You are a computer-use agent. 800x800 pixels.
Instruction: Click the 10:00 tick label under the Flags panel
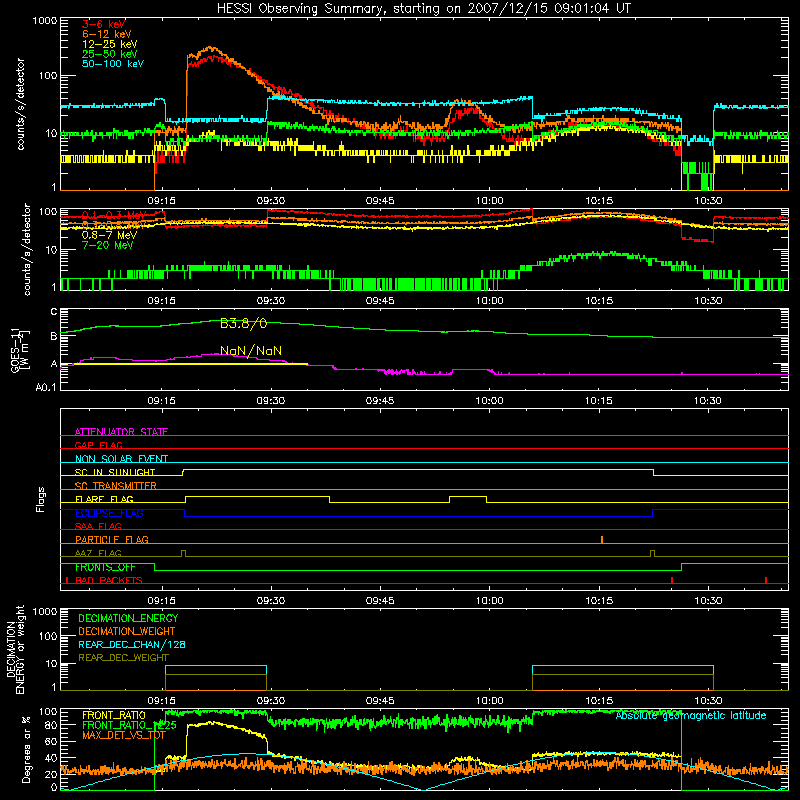tap(489, 601)
